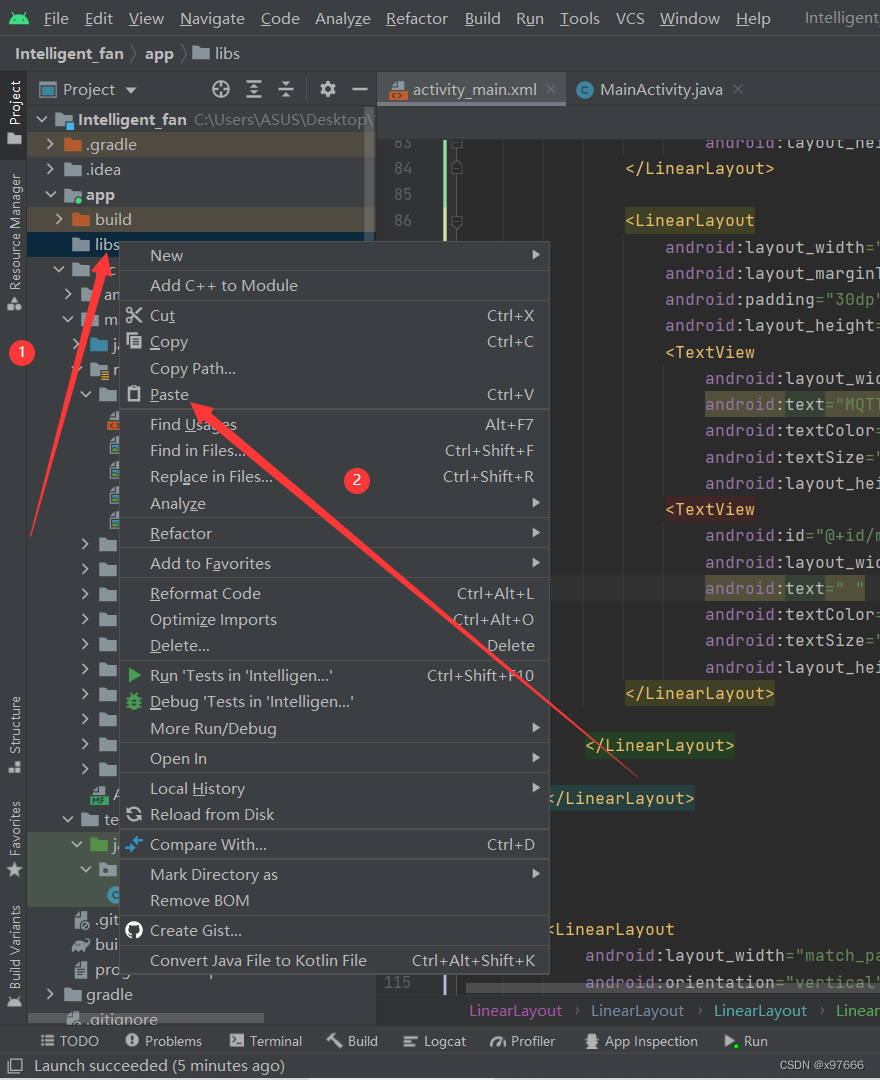Click the Collapse All icon in Project panel

point(286,90)
